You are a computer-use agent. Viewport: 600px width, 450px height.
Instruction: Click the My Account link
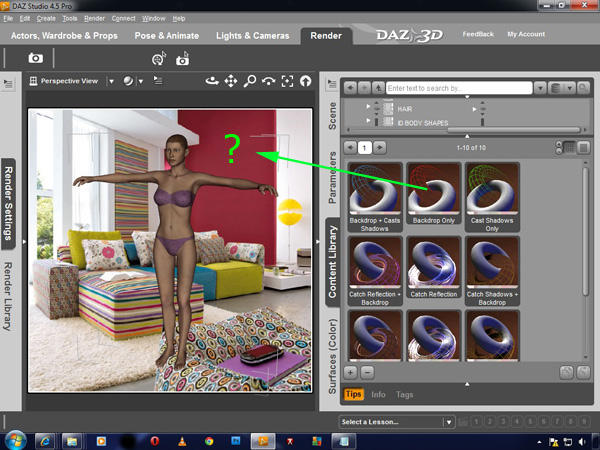526,34
